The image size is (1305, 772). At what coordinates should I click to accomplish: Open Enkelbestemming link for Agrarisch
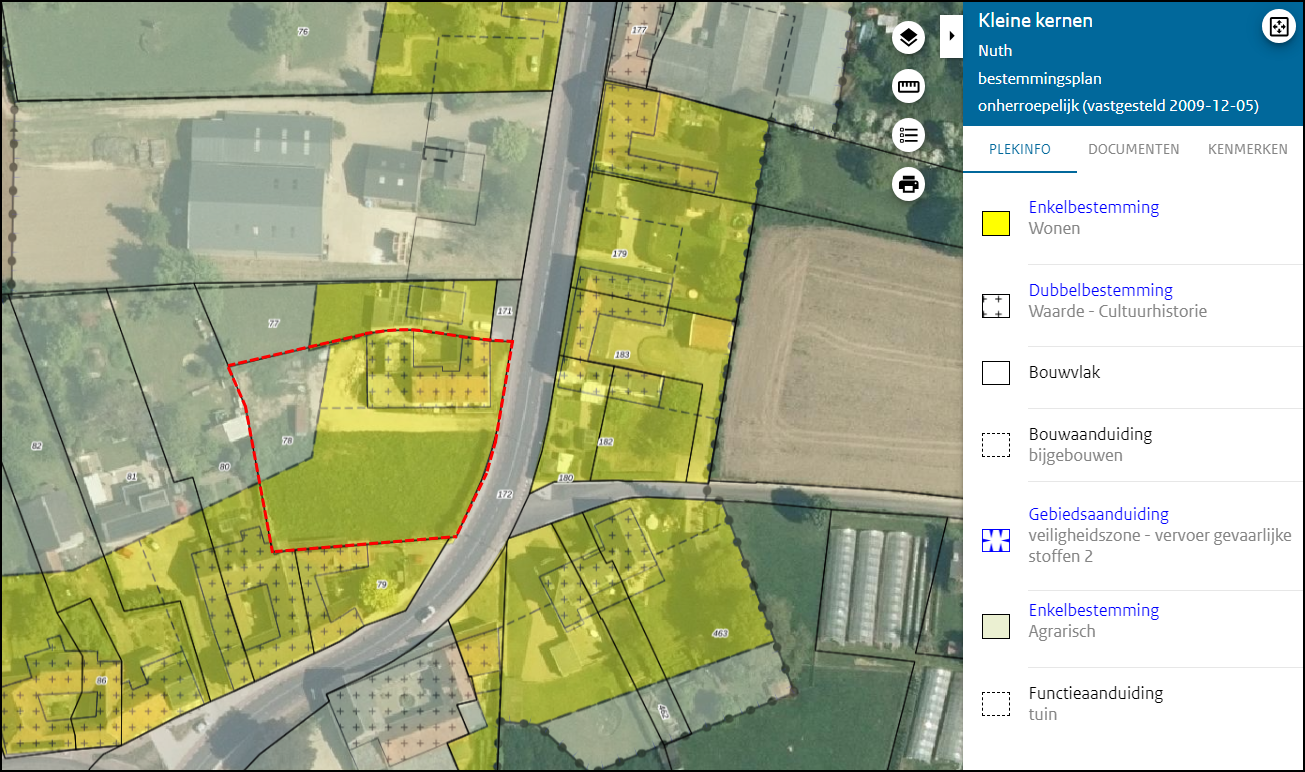(x=1093, y=610)
